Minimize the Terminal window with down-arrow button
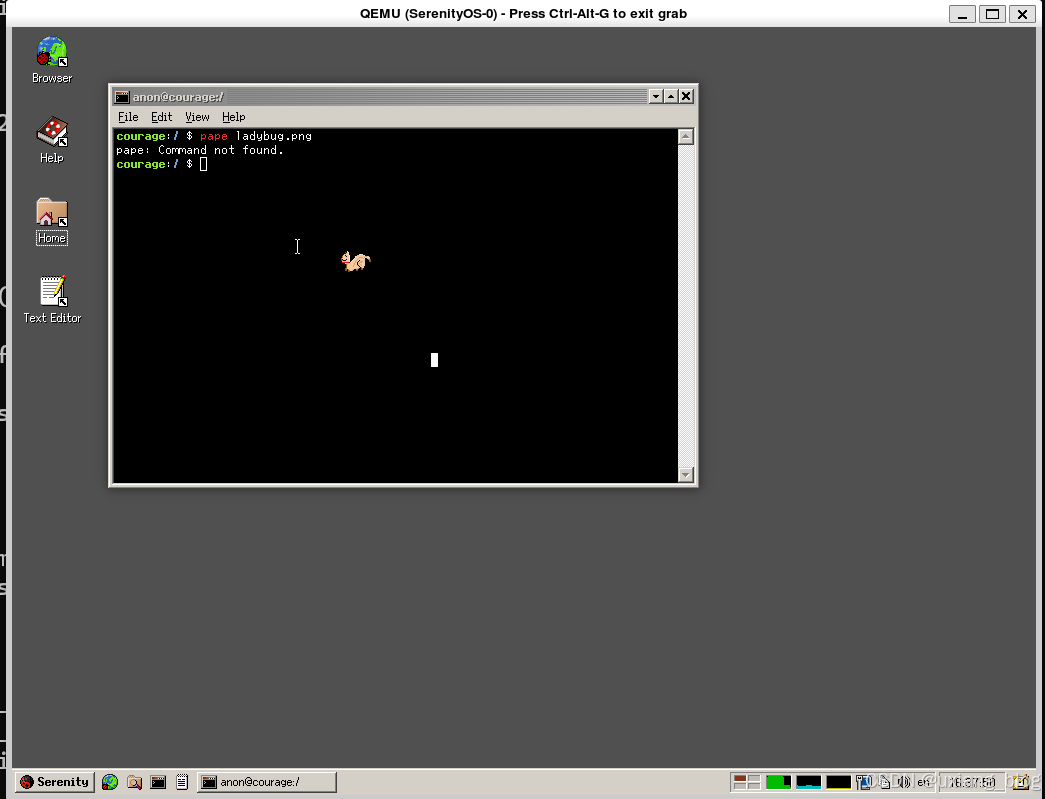Image resolution: width=1045 pixels, height=799 pixels. pos(656,97)
